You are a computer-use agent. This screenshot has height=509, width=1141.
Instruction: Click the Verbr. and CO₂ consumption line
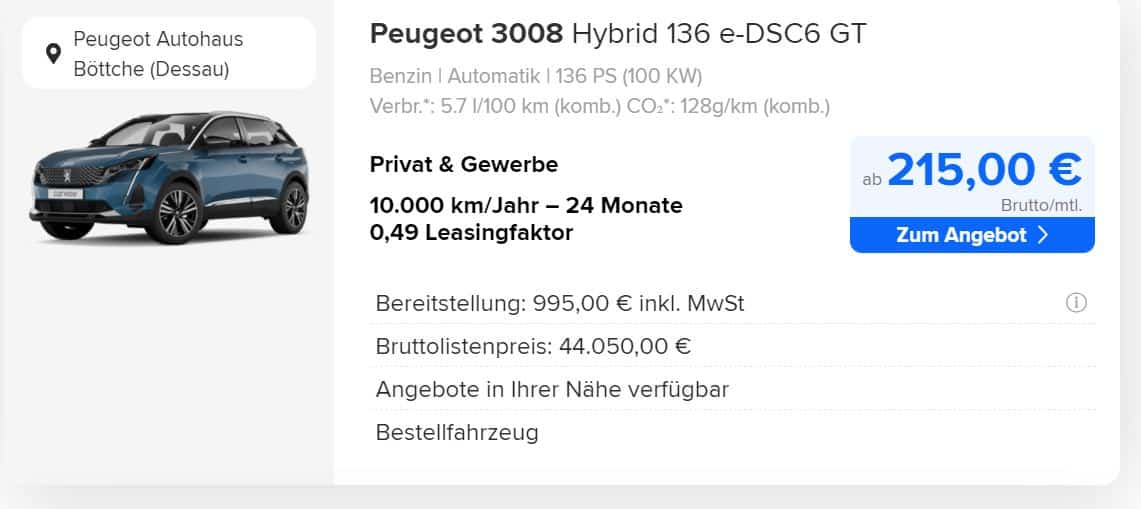pyautogui.click(x=600, y=106)
